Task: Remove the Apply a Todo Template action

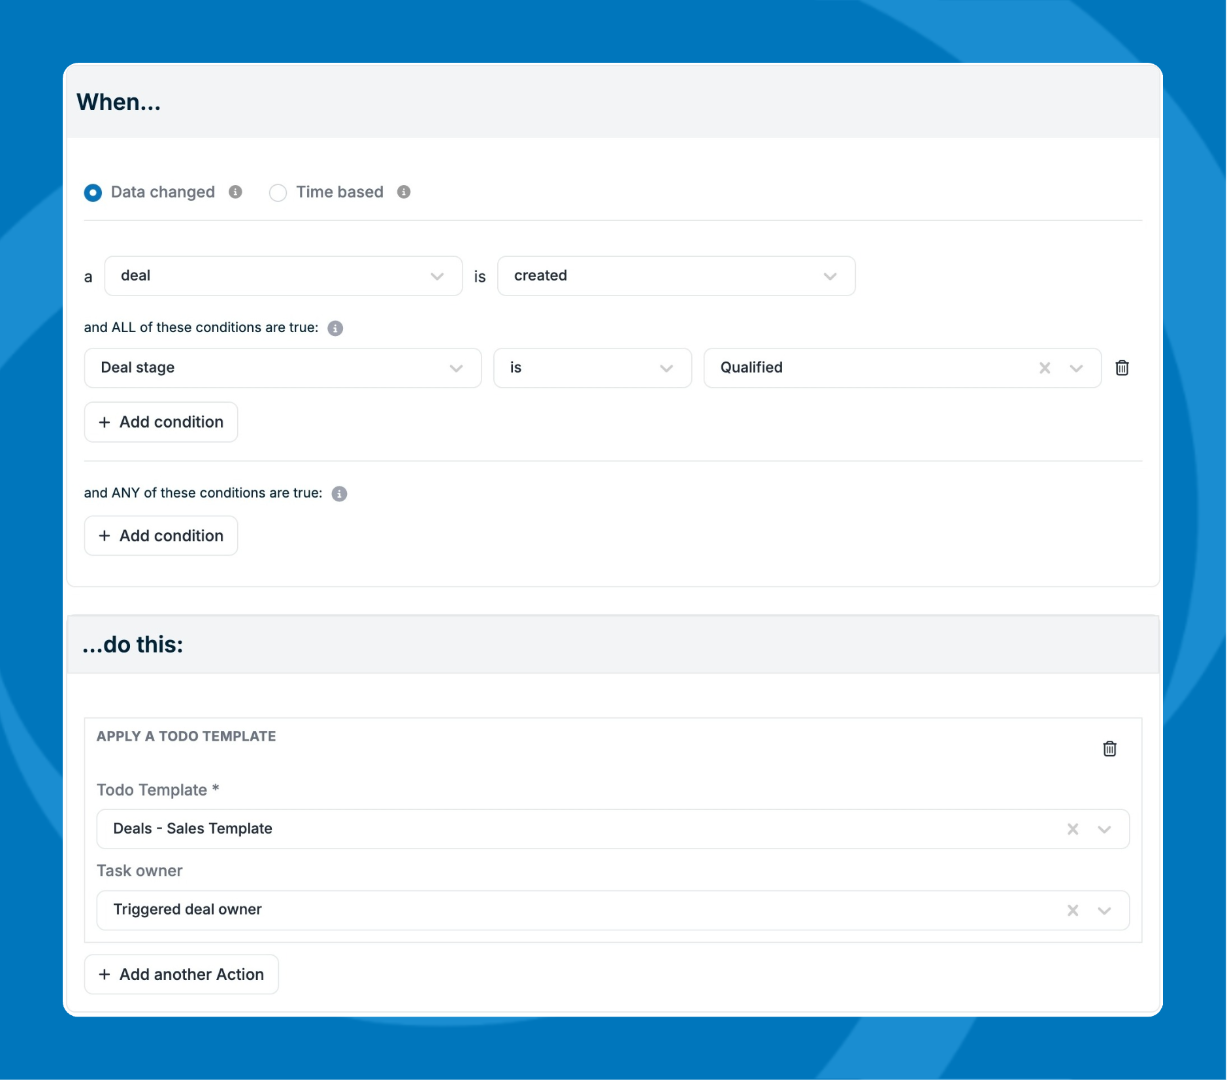Action: click(x=1109, y=749)
